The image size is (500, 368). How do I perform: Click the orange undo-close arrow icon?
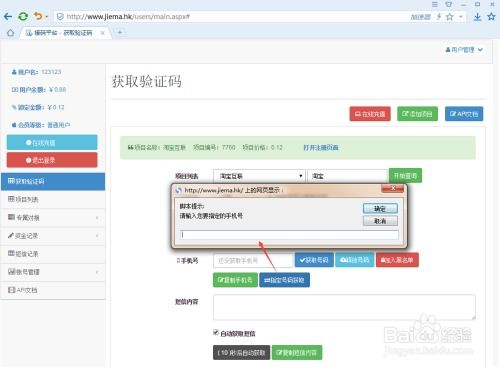coord(38,16)
